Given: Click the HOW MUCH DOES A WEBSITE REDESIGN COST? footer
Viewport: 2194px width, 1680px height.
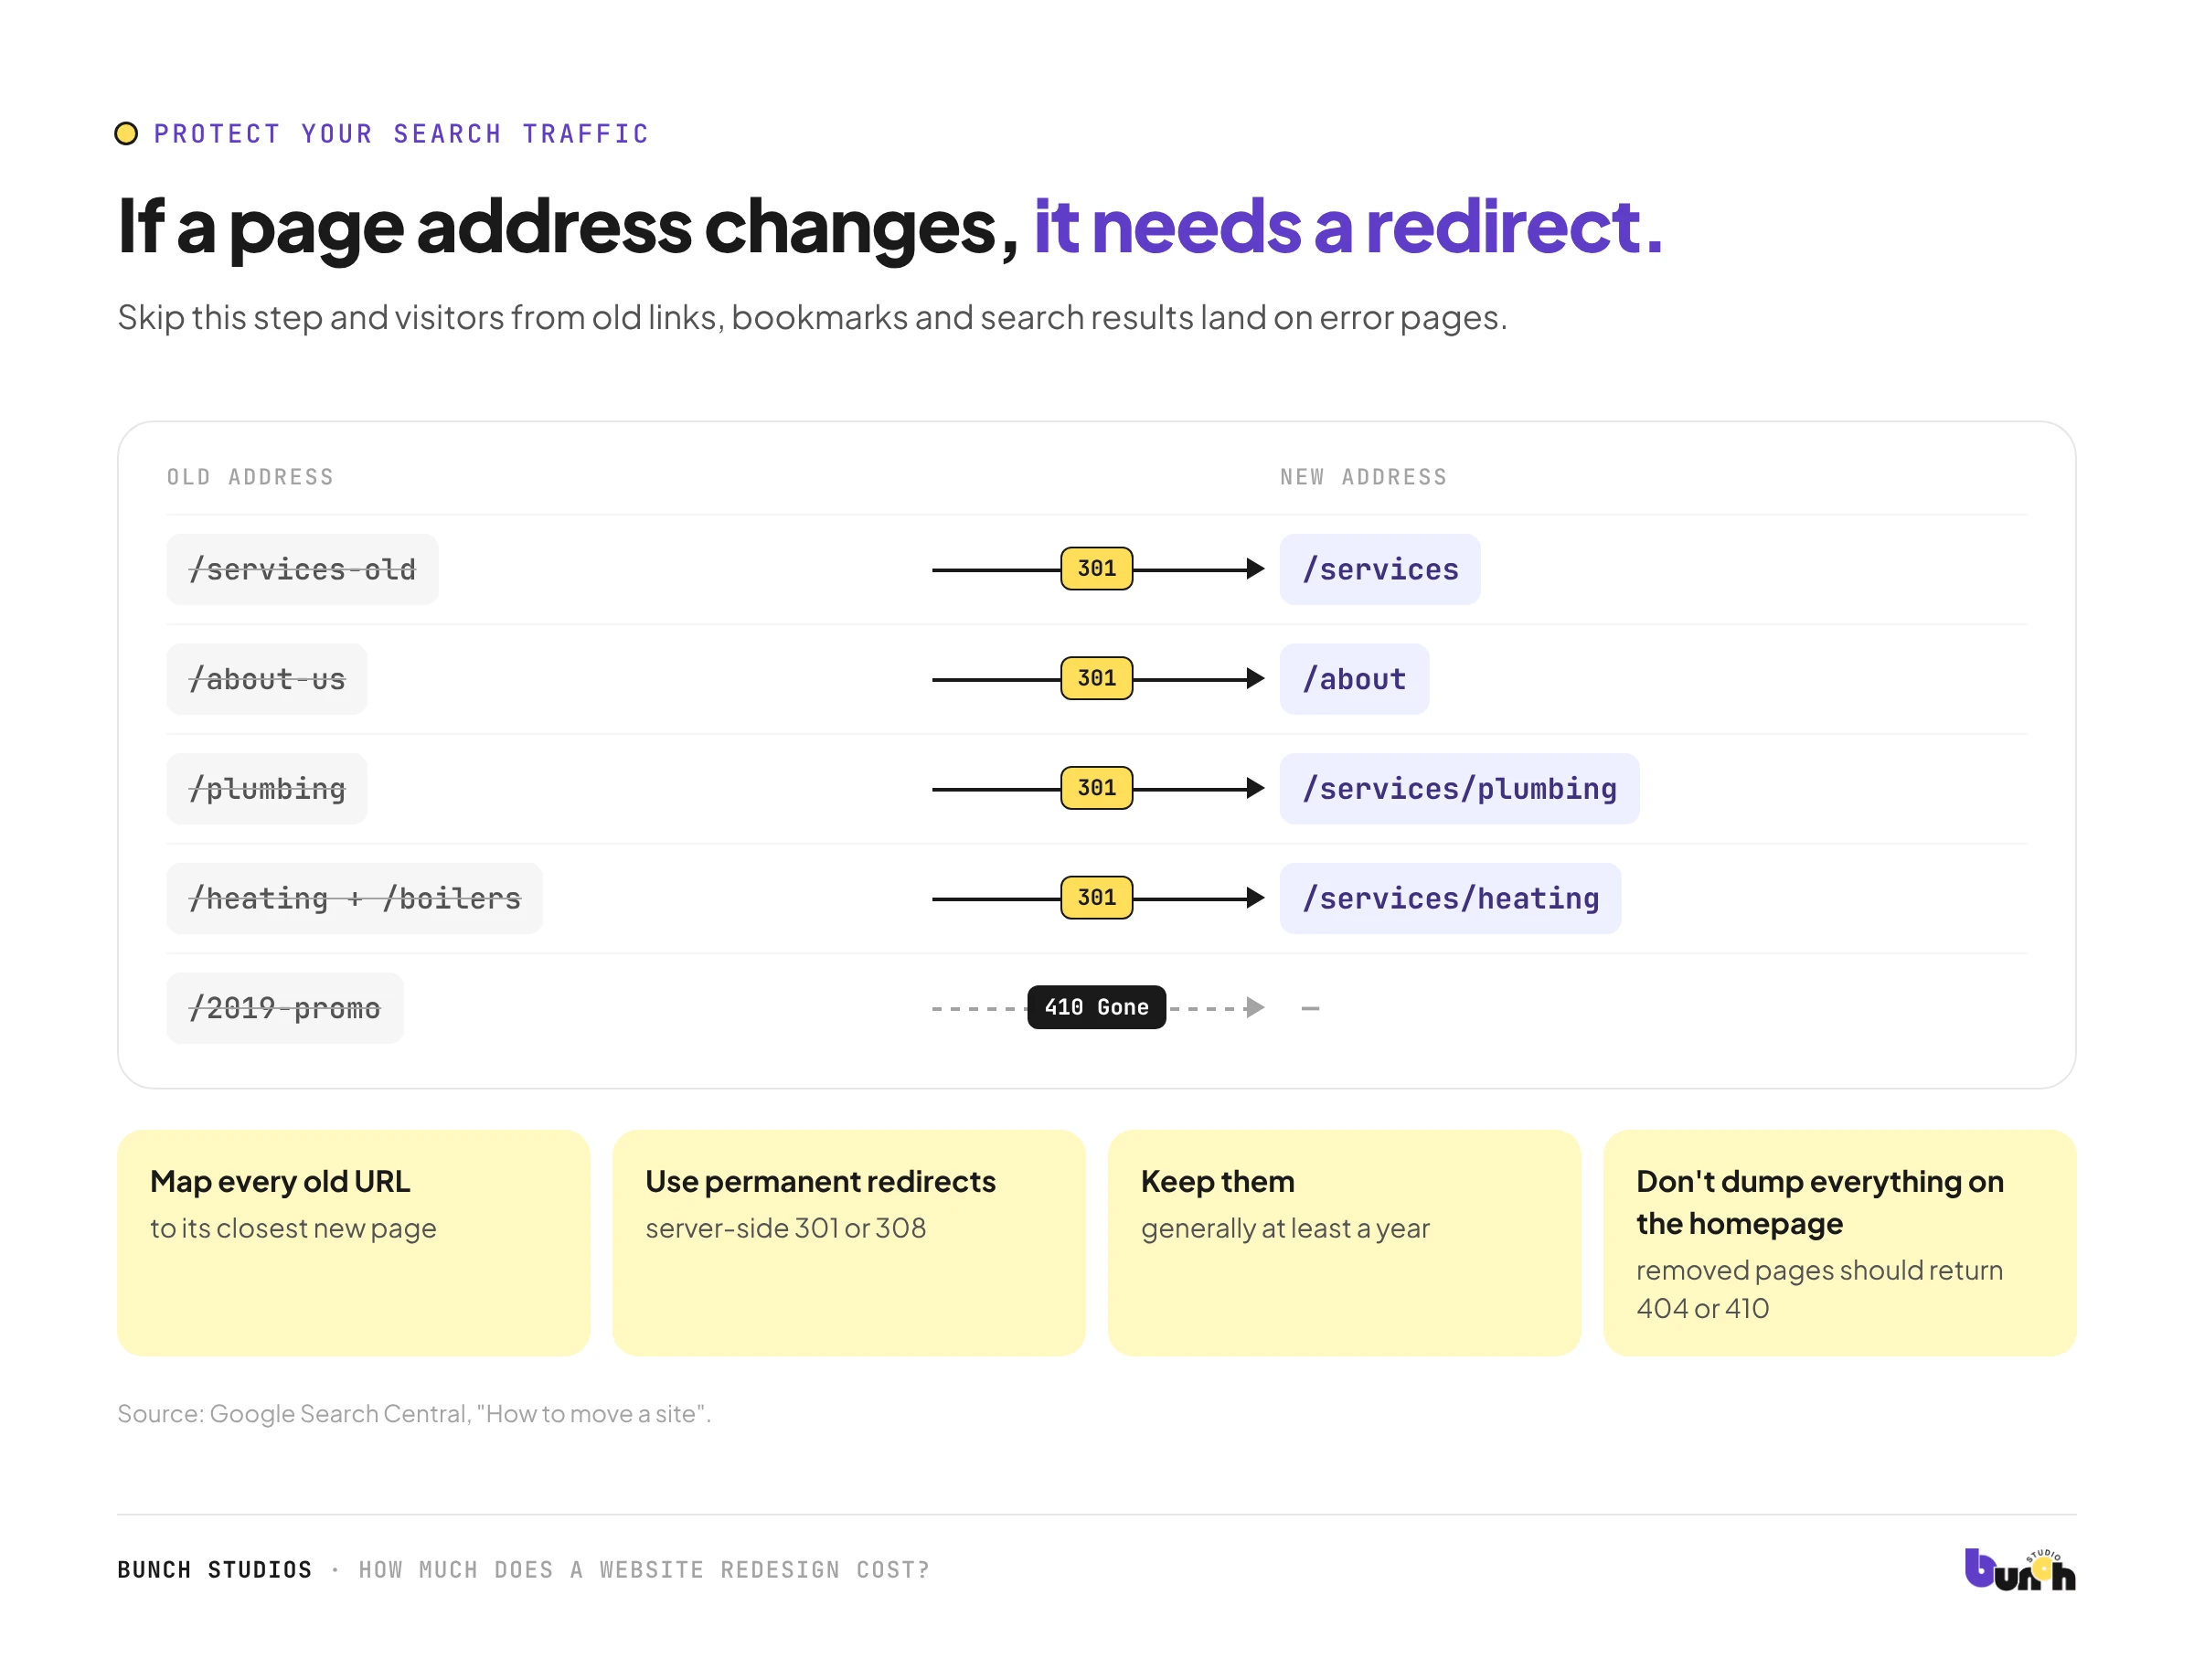Looking at the screenshot, I should pos(644,1570).
